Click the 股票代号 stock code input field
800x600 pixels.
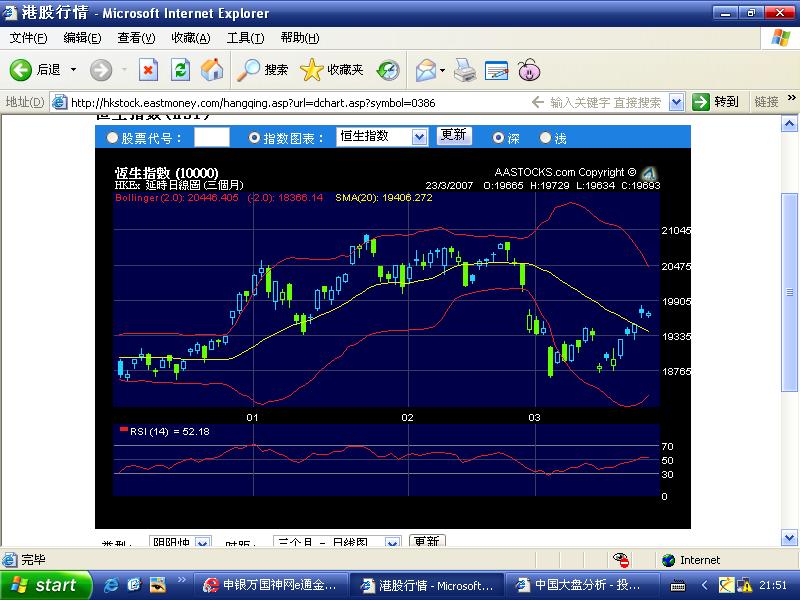click(x=212, y=137)
